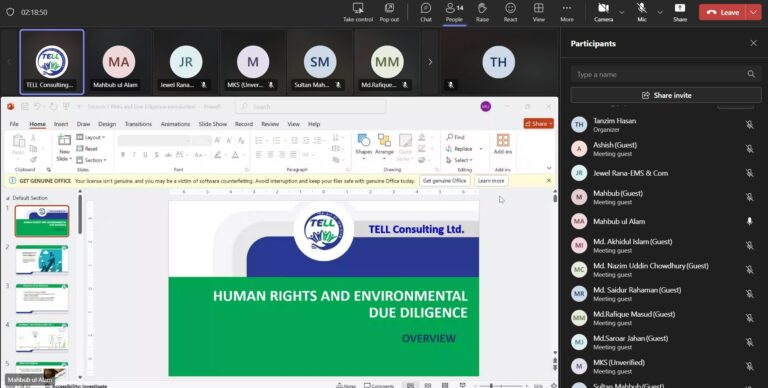Click the Take control icon
Image resolution: width=768 pixels, height=388 pixels.
tap(358, 8)
